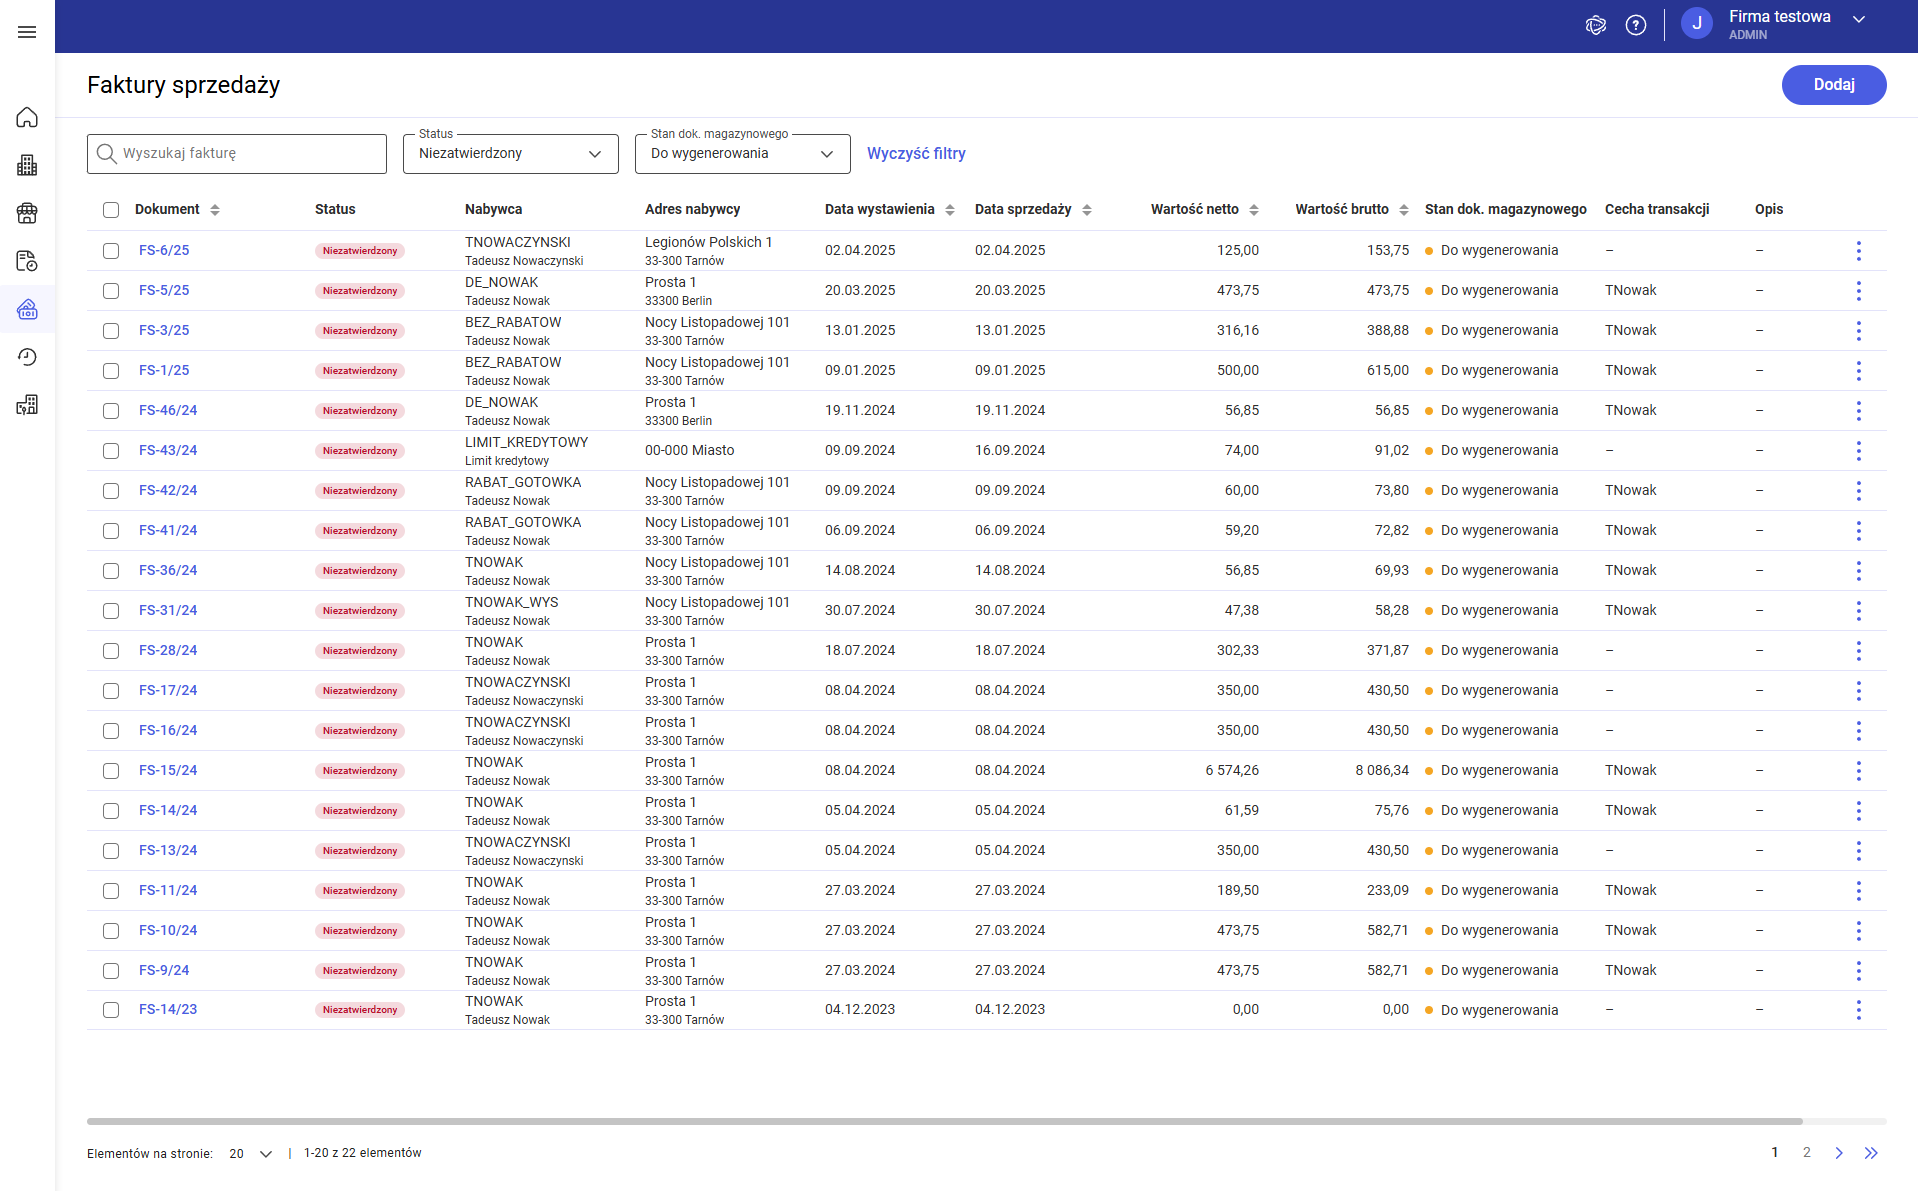The width and height of the screenshot is (1918, 1191).
Task: Open row actions menu for FS-6/25
Action: [1858, 251]
